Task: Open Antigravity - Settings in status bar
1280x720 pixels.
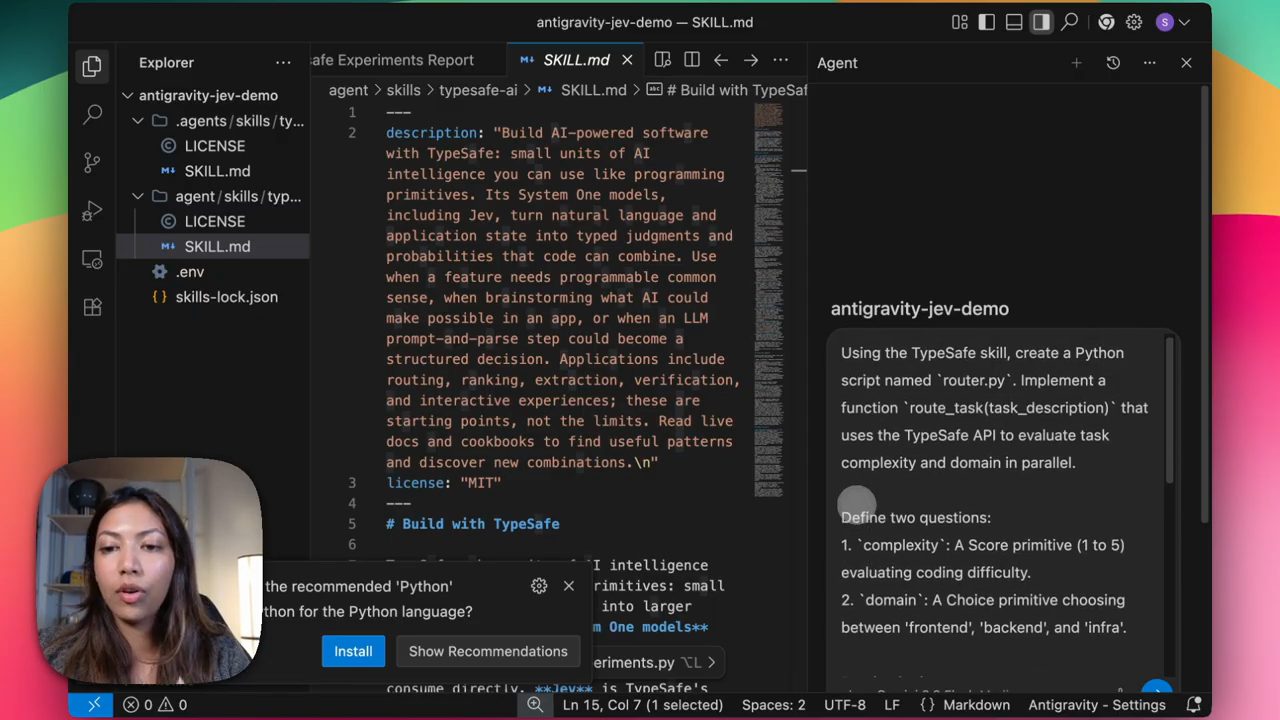Action: pyautogui.click(x=1097, y=705)
